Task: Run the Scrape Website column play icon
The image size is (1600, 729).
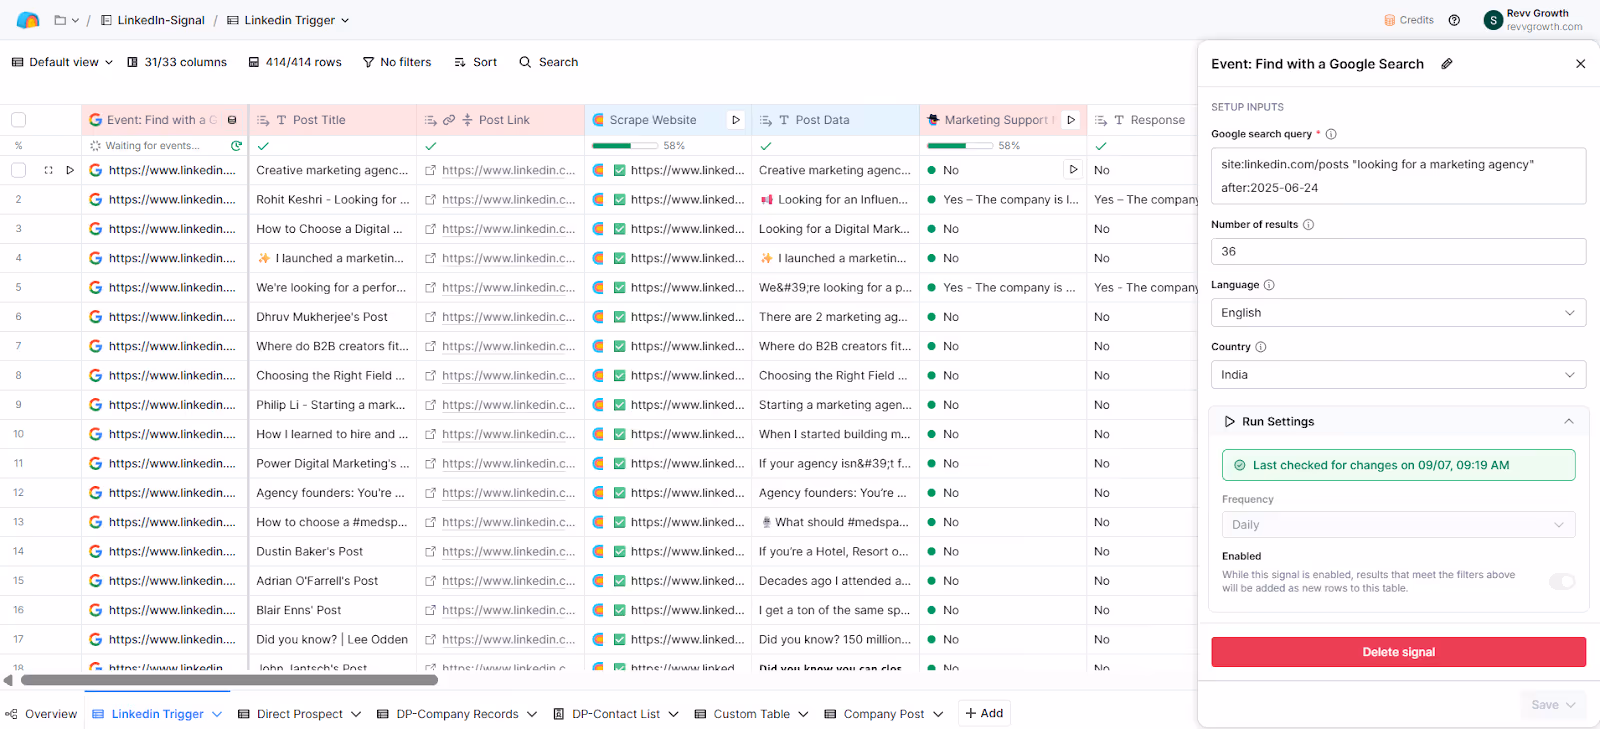Action: pos(736,120)
